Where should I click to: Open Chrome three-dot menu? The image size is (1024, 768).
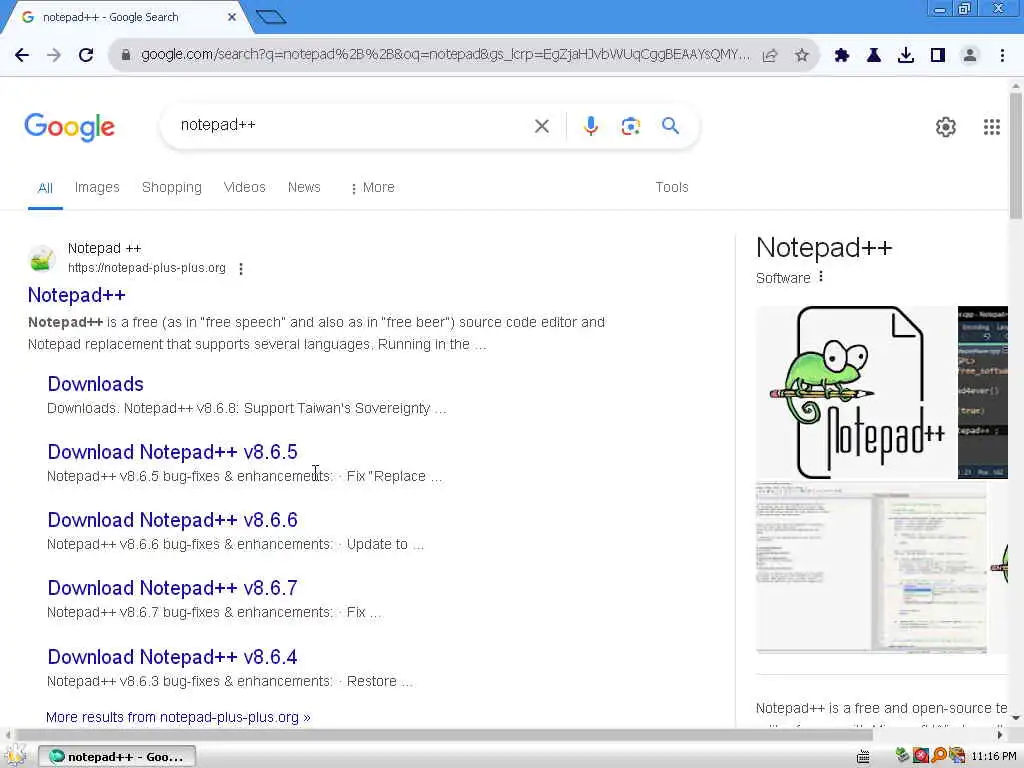coord(1002,55)
